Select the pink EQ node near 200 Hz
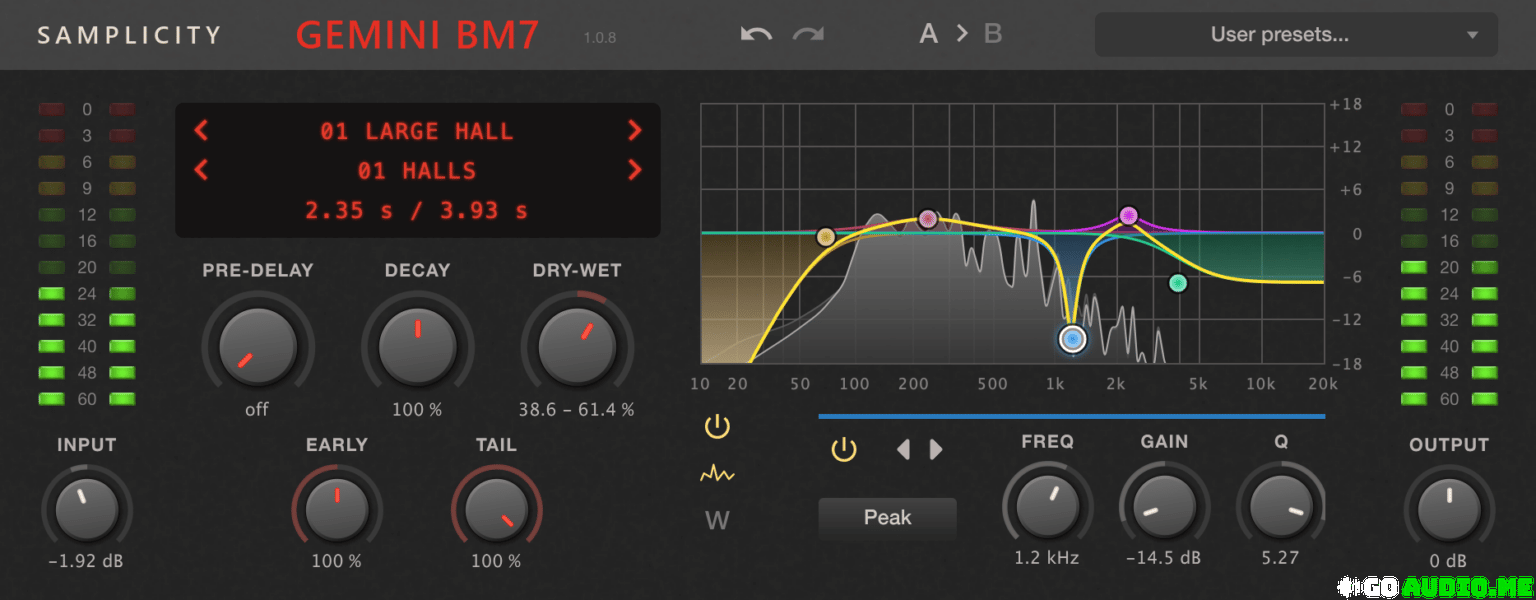The image size is (1536, 600). pyautogui.click(x=928, y=218)
